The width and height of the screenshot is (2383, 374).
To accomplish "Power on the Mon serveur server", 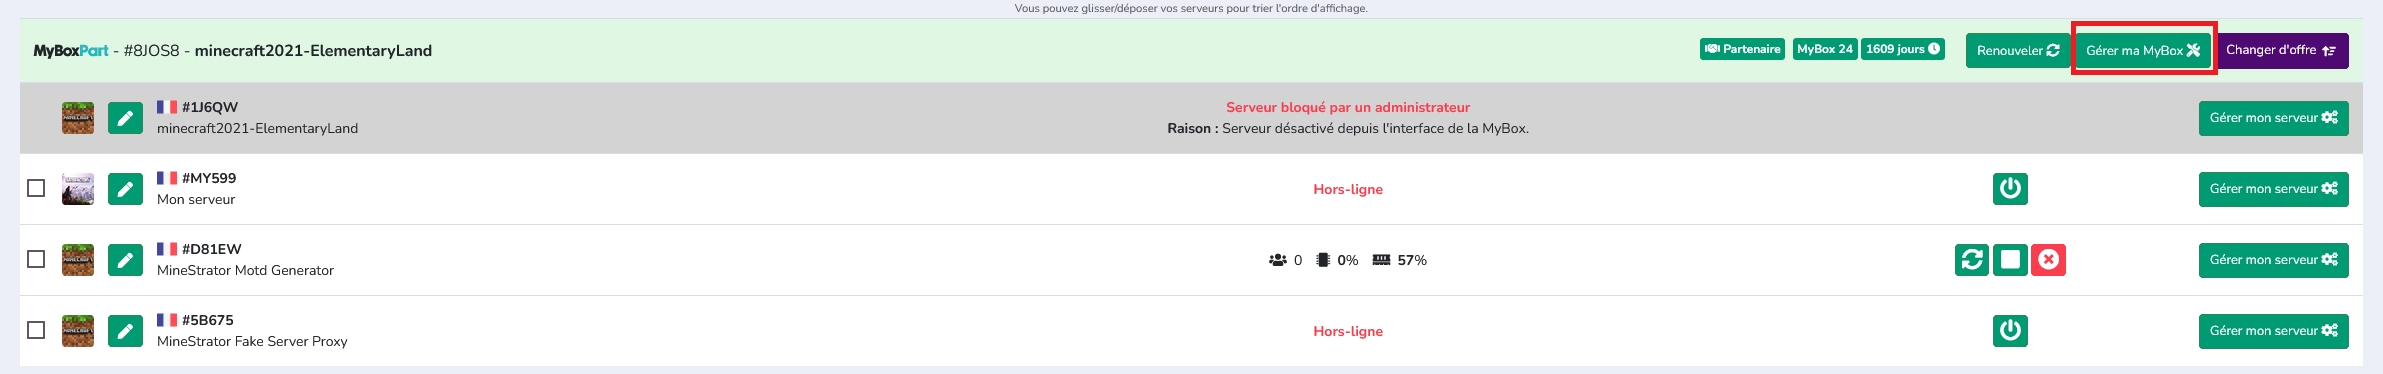I will [2010, 188].
